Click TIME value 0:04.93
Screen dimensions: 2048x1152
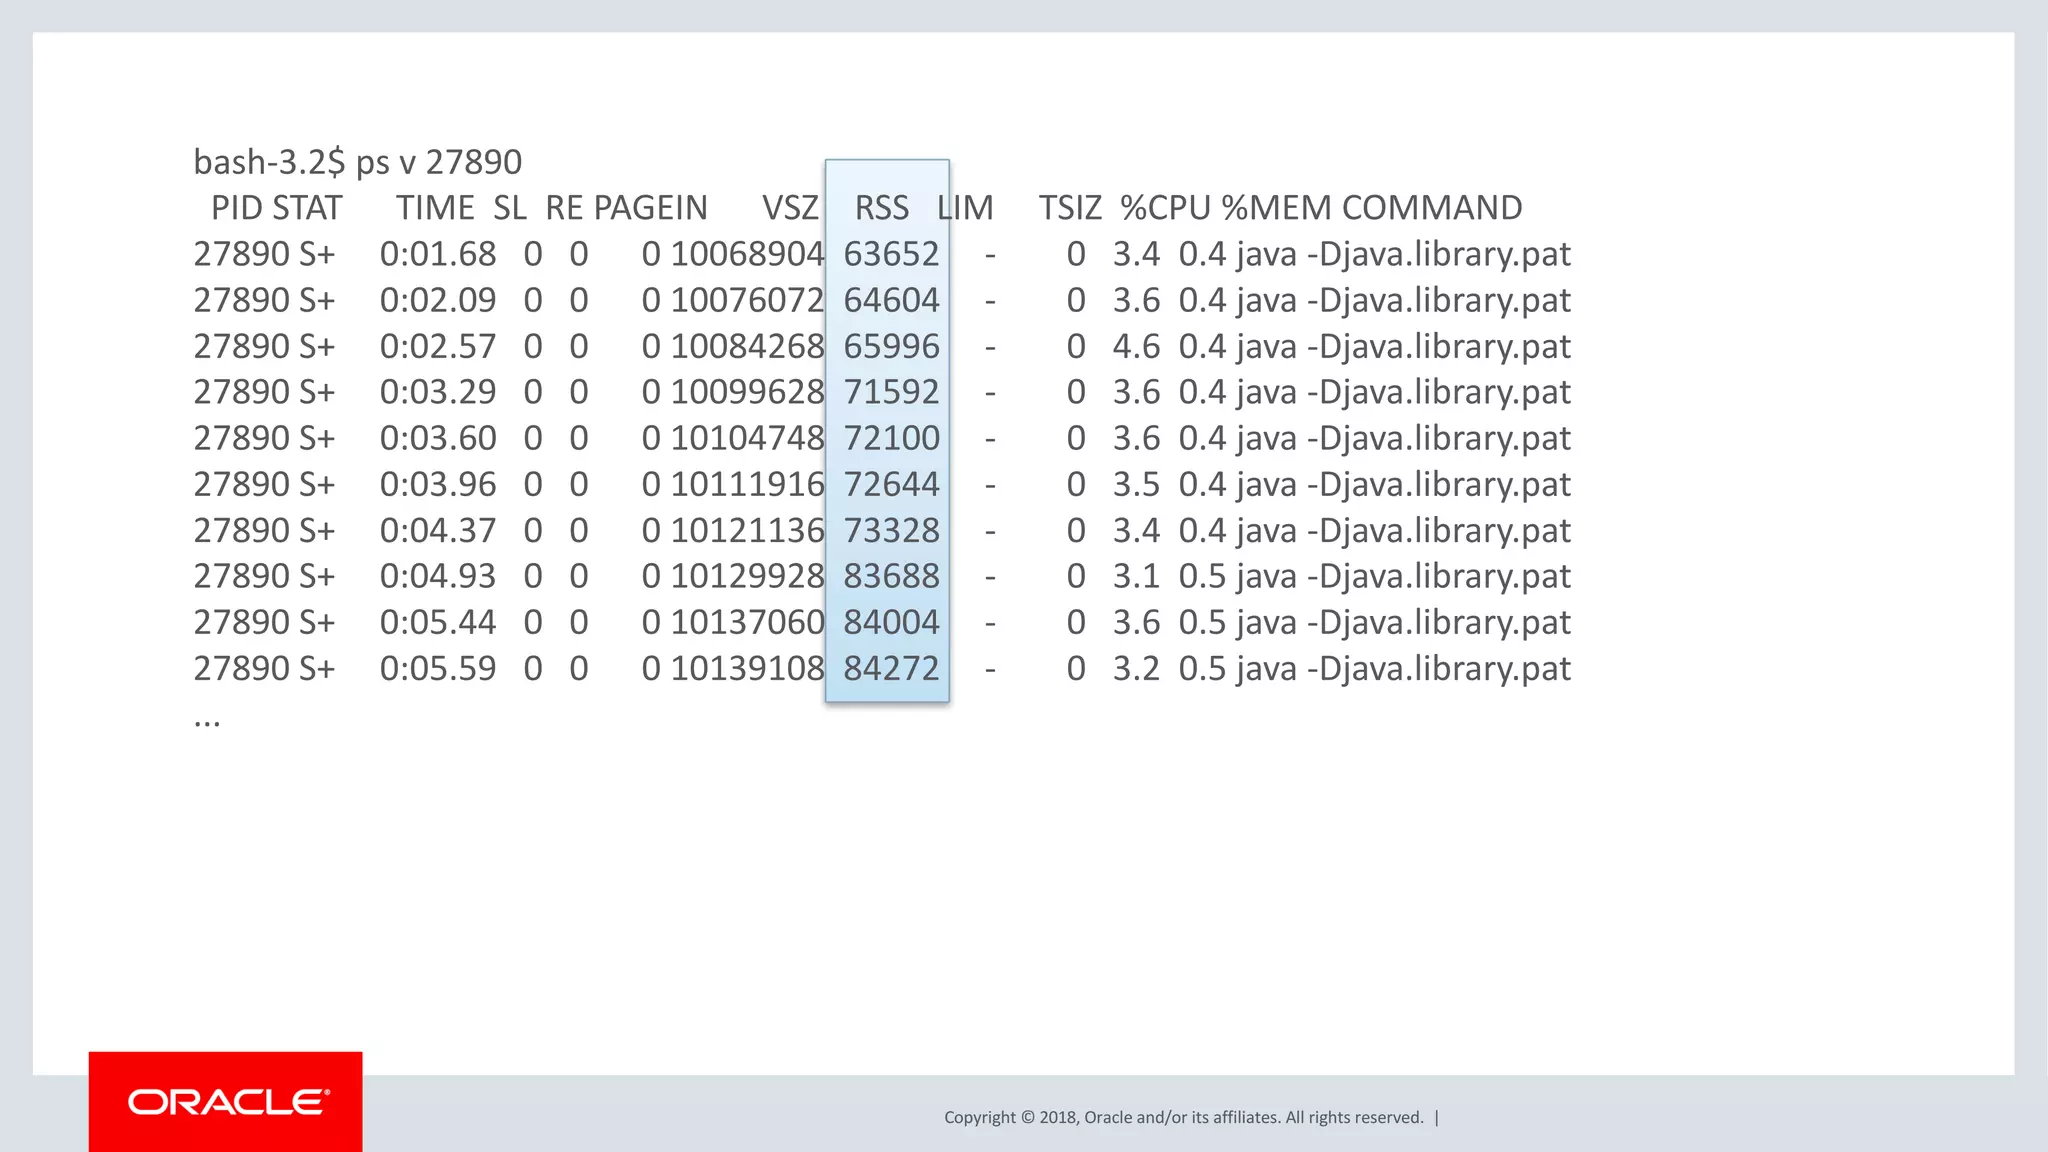[438, 576]
